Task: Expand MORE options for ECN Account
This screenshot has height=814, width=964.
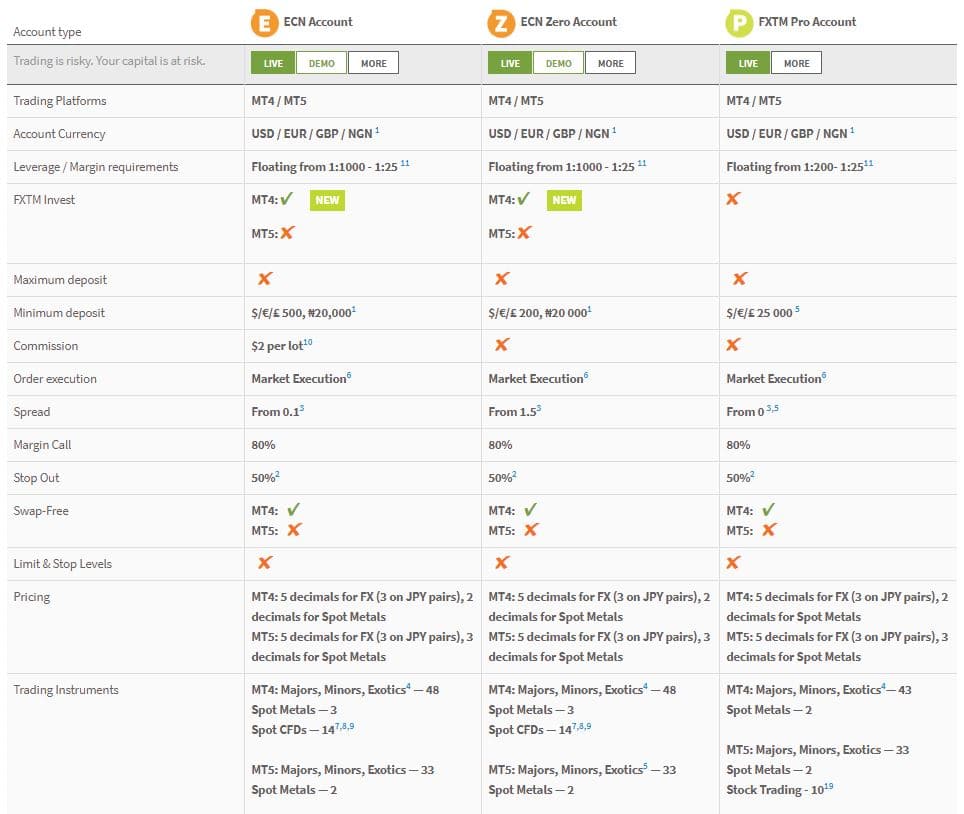Action: [373, 62]
